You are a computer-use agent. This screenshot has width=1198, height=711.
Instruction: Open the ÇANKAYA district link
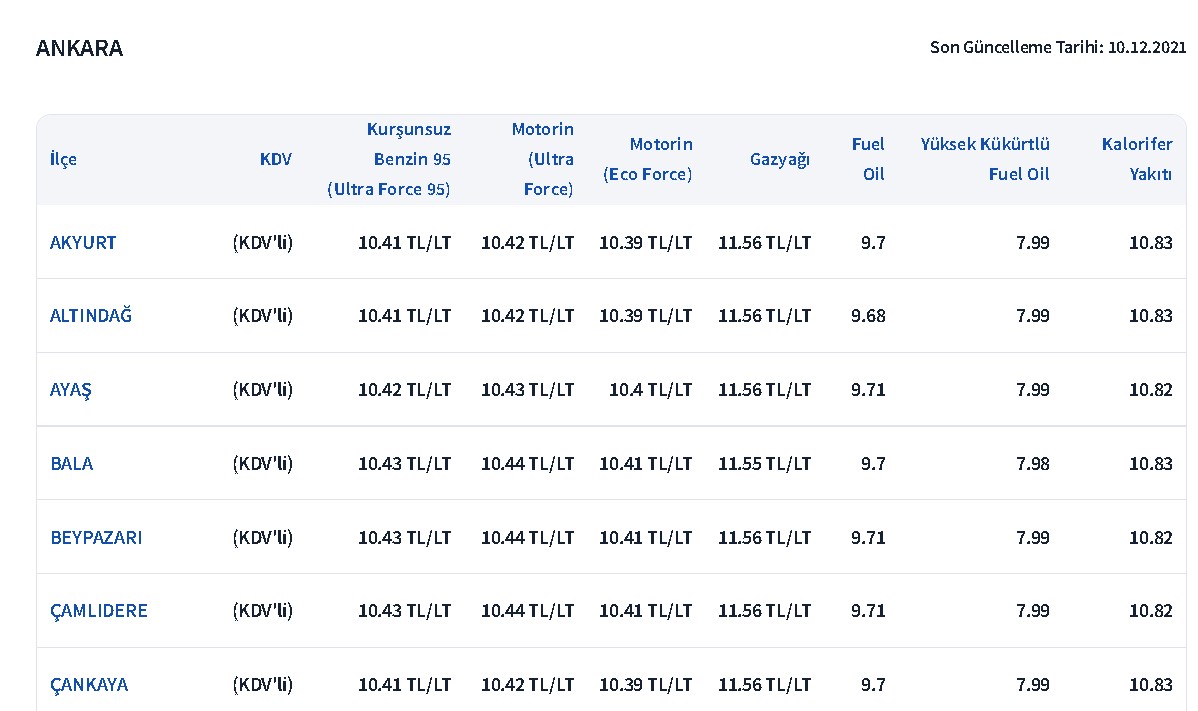(x=89, y=685)
